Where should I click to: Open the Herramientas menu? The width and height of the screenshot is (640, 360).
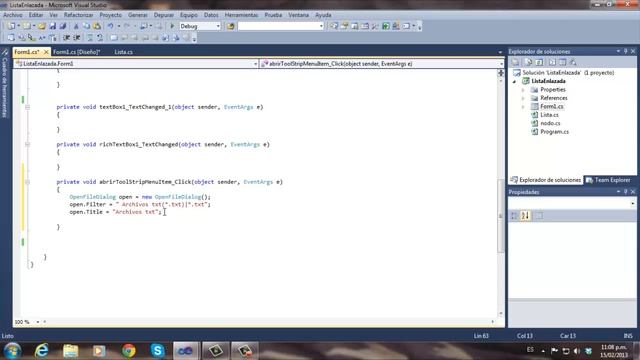pyautogui.click(x=241, y=15)
